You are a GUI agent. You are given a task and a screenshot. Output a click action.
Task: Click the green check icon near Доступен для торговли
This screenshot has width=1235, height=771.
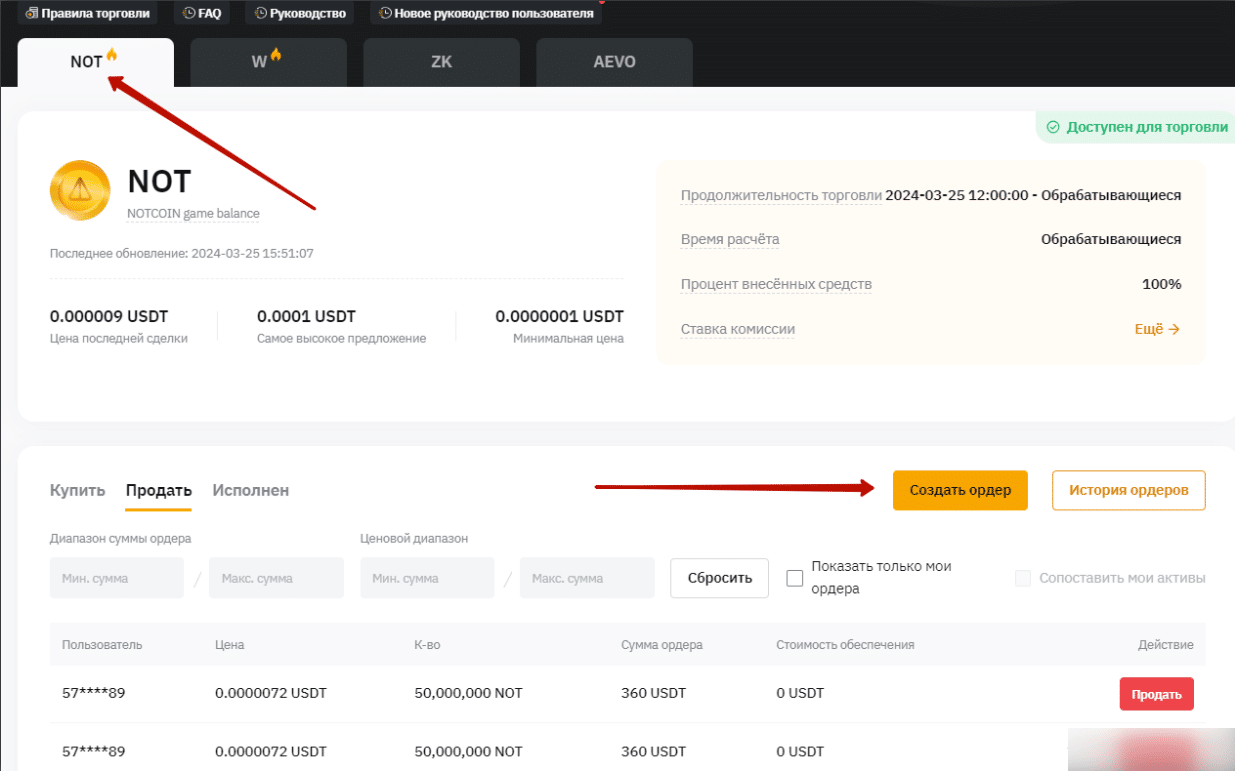coord(1052,127)
